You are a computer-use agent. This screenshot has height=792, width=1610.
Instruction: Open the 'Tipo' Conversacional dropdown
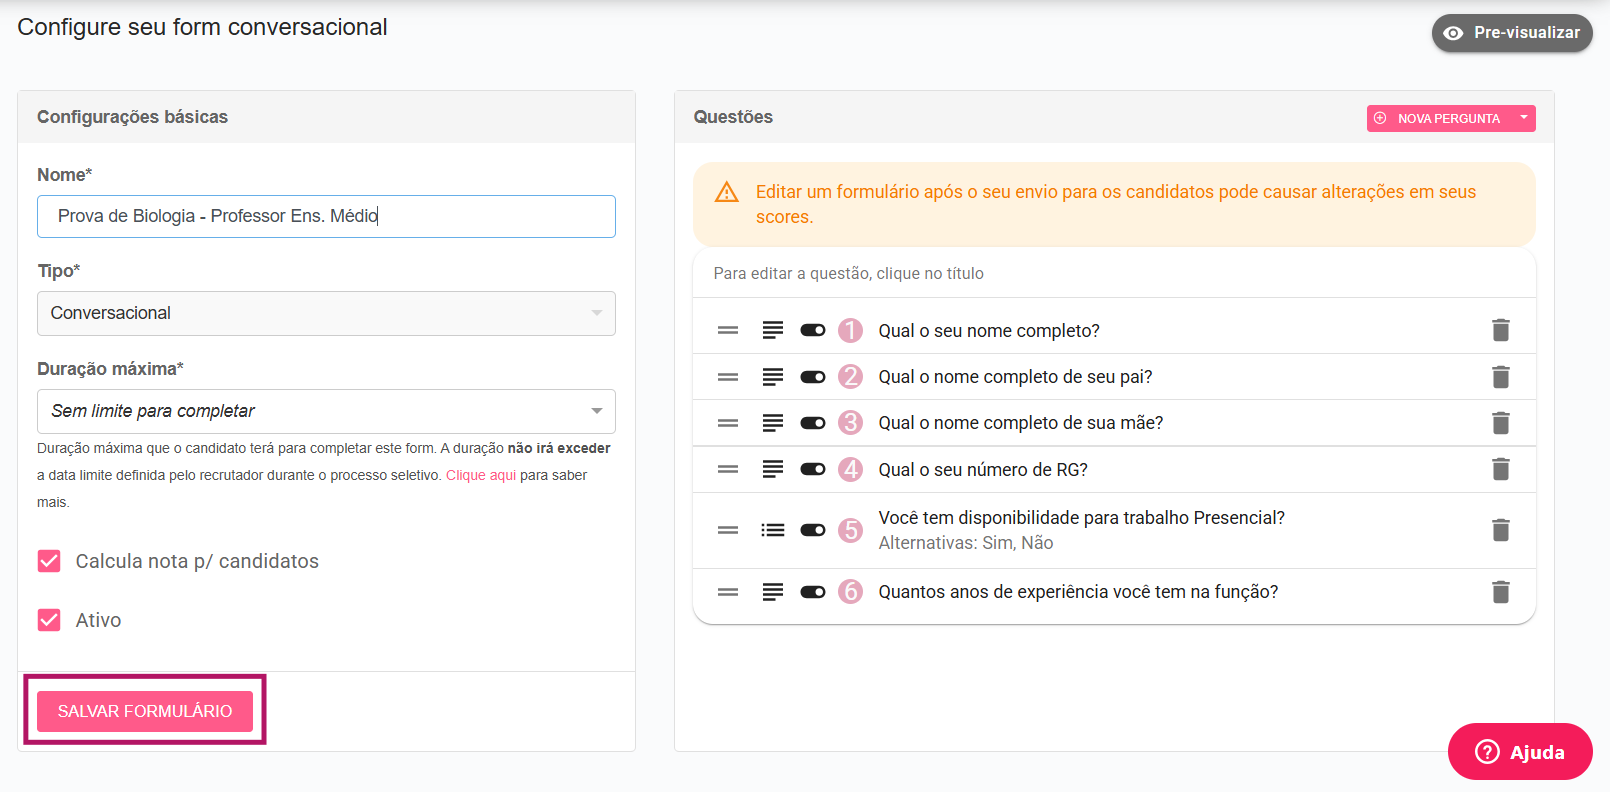[326, 313]
